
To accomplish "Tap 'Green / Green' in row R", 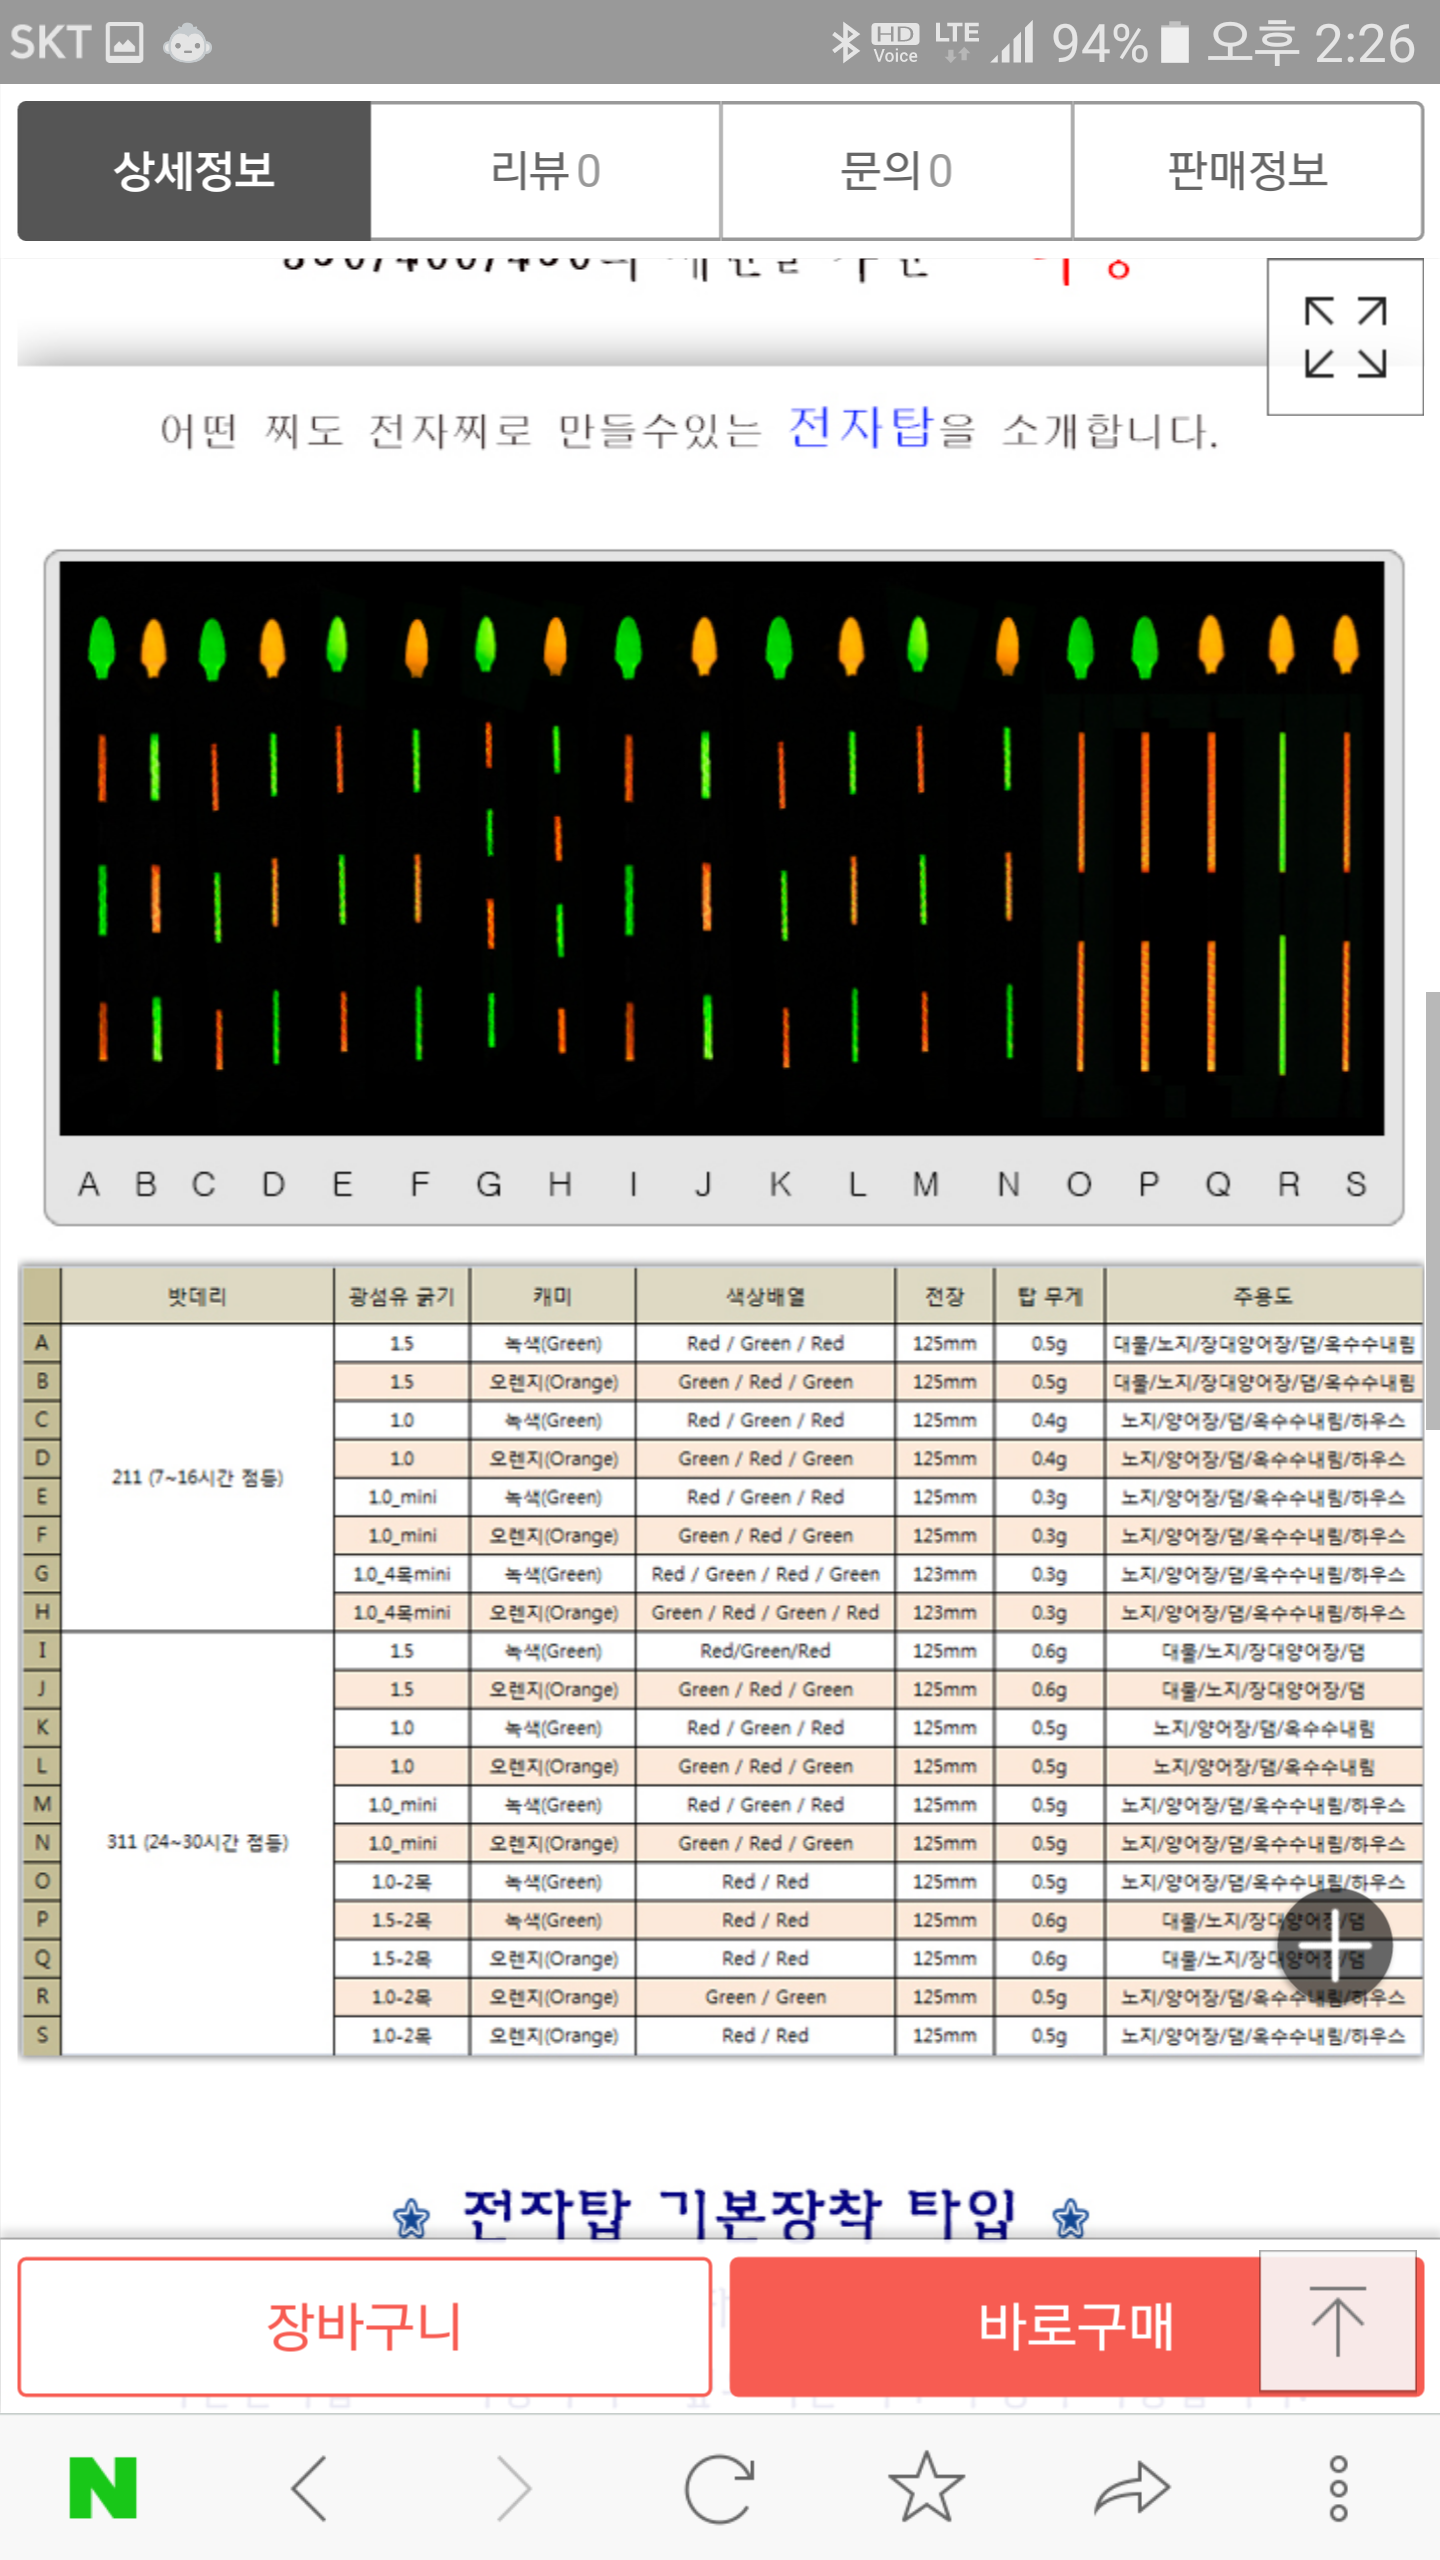I will pyautogui.click(x=765, y=1997).
